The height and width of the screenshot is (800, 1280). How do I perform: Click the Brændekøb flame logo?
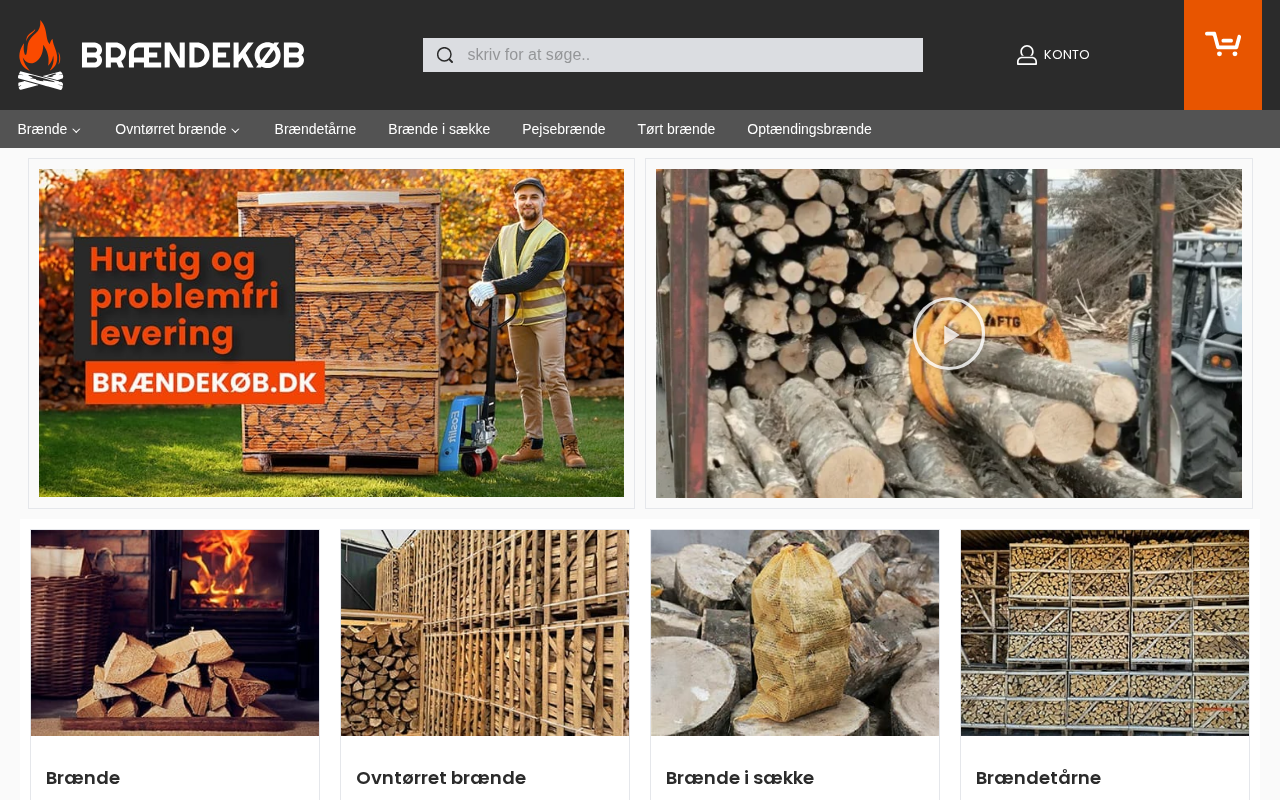tap(40, 55)
